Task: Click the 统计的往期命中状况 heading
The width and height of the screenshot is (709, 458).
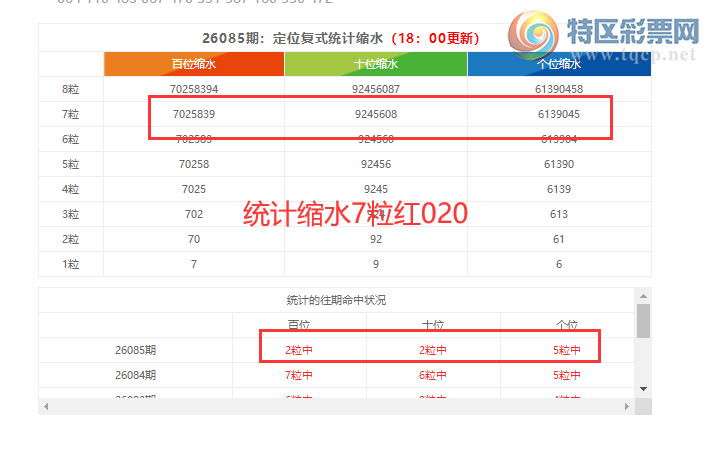Action: point(336,300)
